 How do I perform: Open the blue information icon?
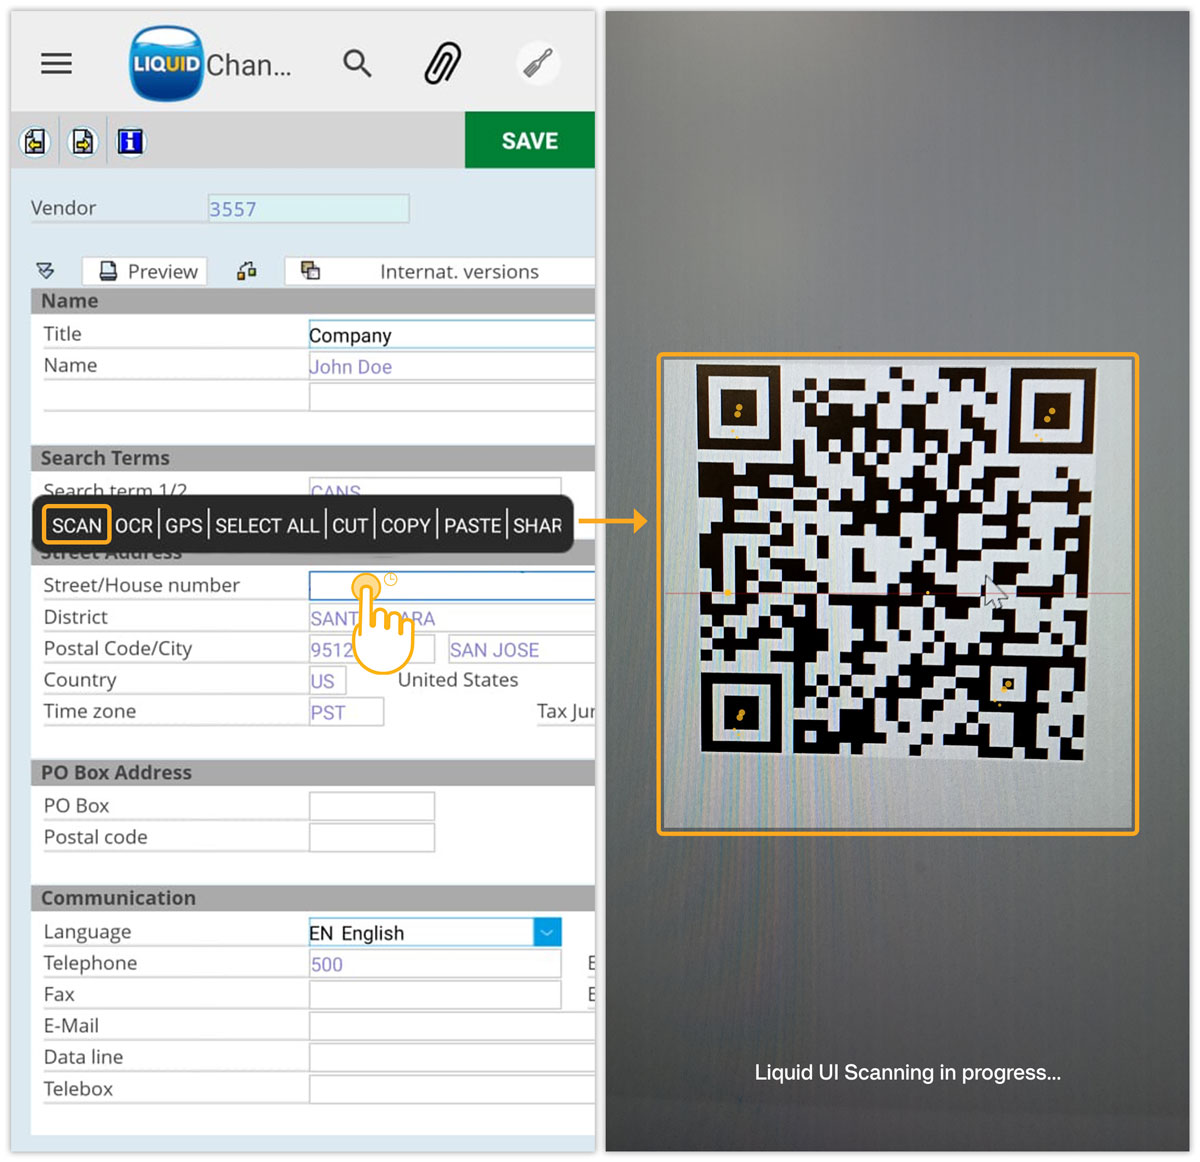(x=130, y=142)
